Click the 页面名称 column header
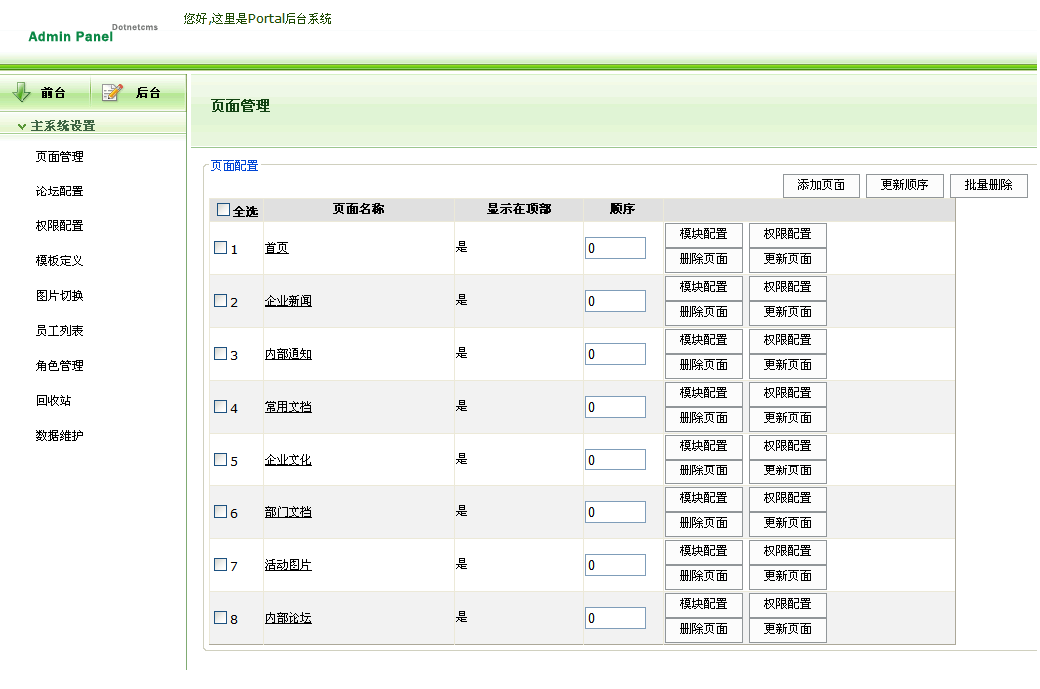Viewport: 1040px width, 689px height. 359,209
